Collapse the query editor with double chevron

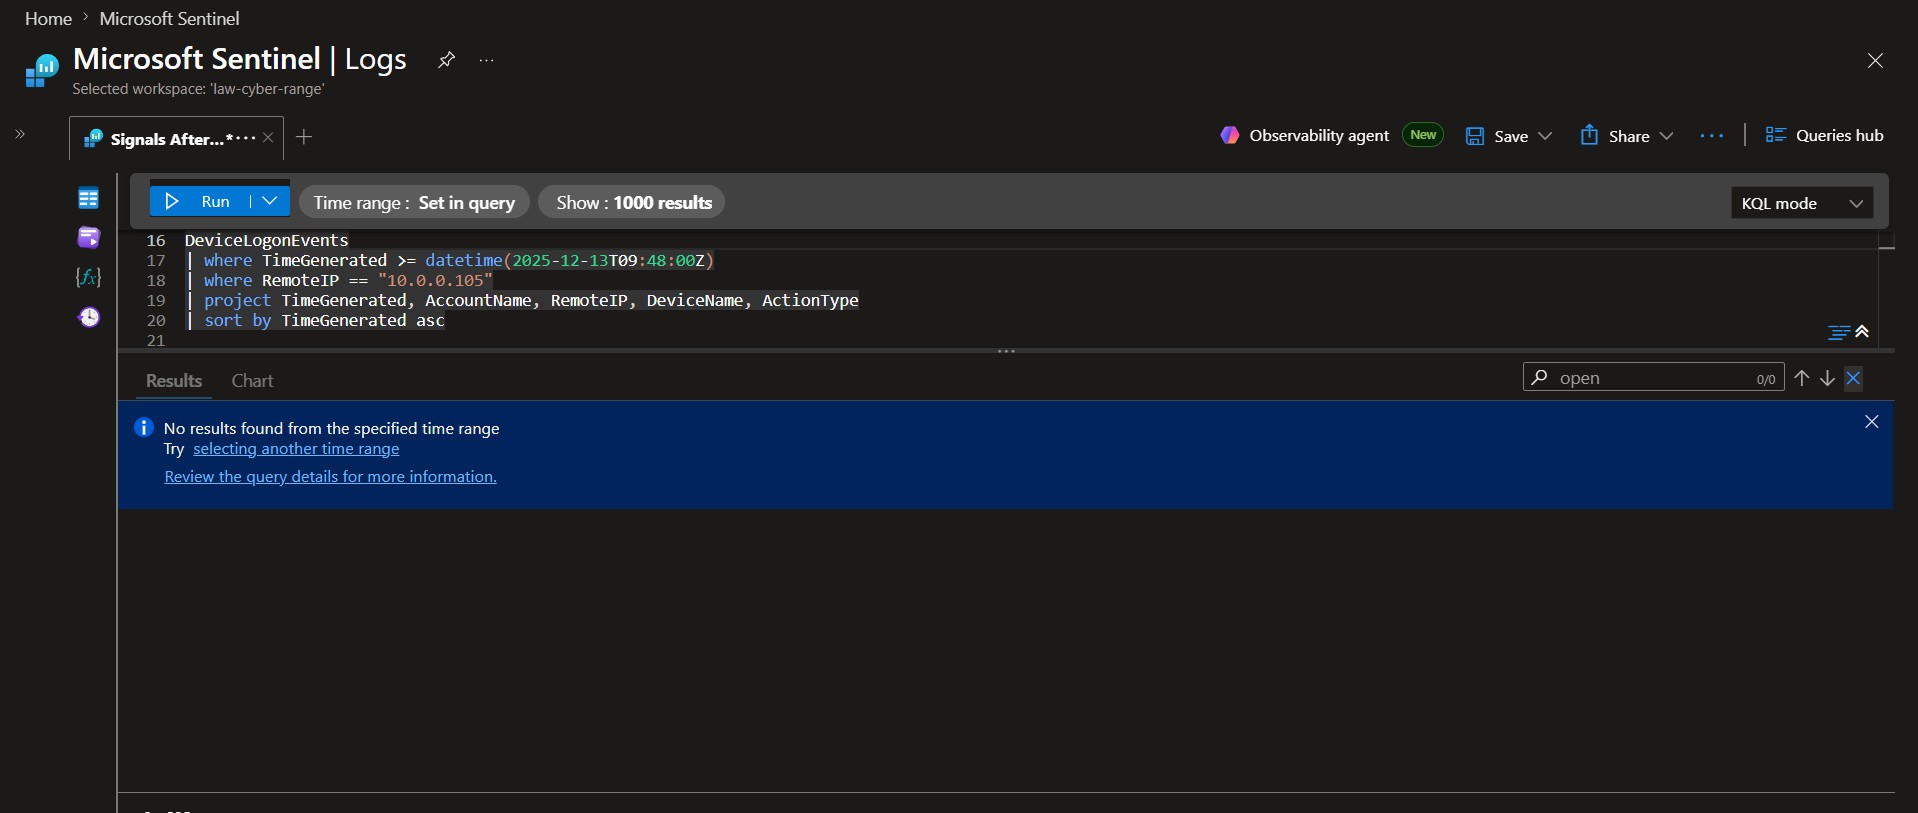1862,331
